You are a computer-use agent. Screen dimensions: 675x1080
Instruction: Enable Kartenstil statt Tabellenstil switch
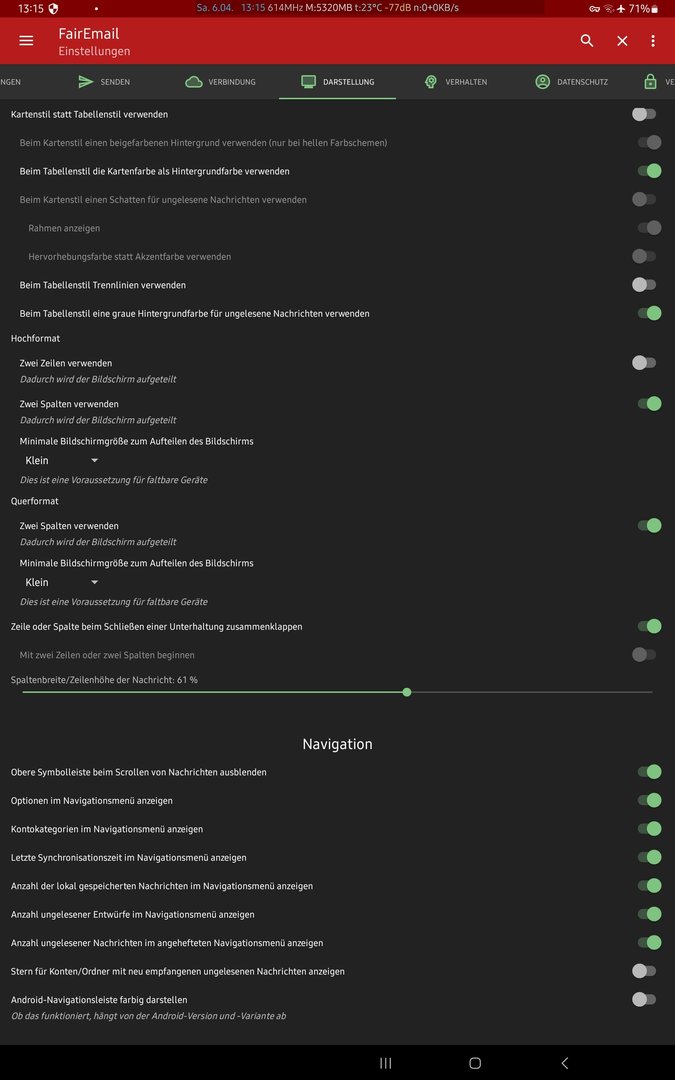(x=645, y=114)
